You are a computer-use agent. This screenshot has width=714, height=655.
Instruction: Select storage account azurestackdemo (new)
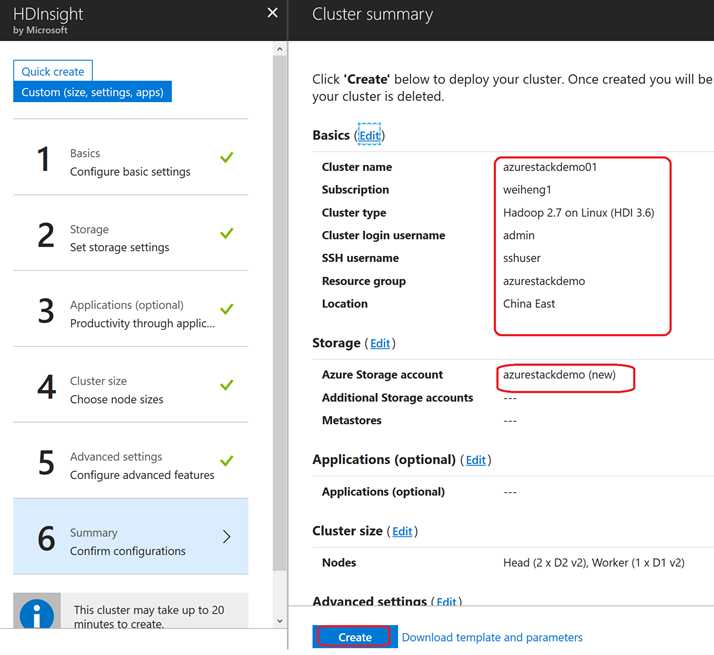click(x=559, y=375)
